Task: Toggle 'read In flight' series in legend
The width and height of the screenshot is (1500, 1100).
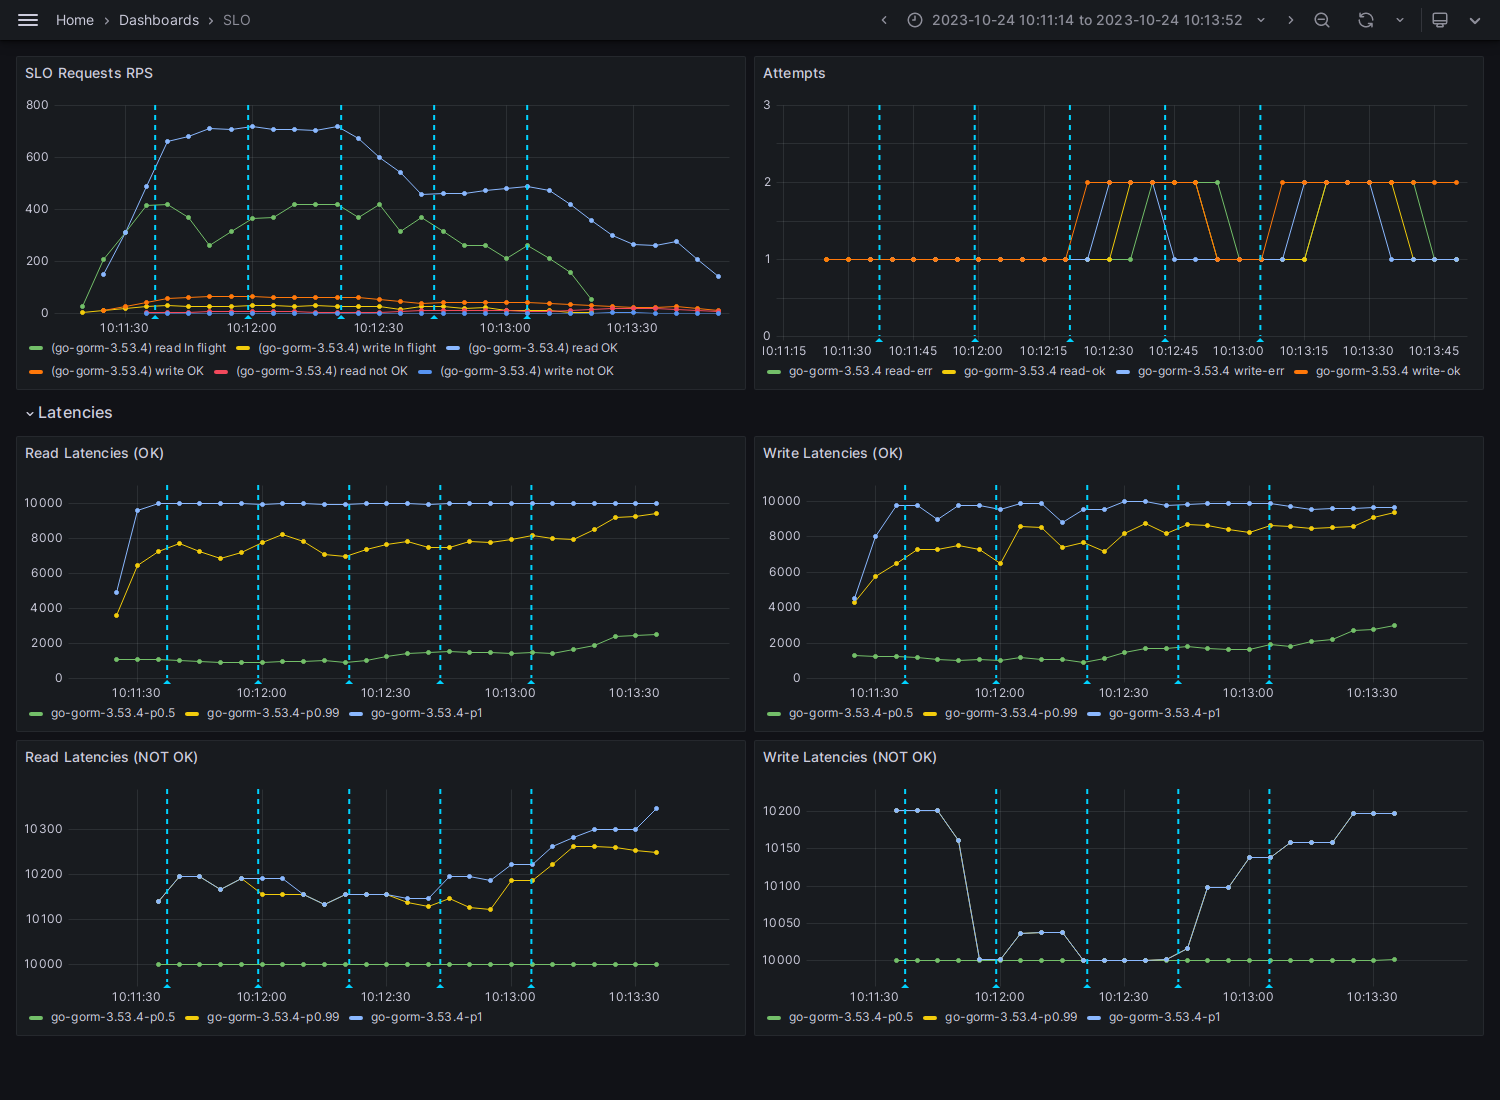Action: [139, 348]
